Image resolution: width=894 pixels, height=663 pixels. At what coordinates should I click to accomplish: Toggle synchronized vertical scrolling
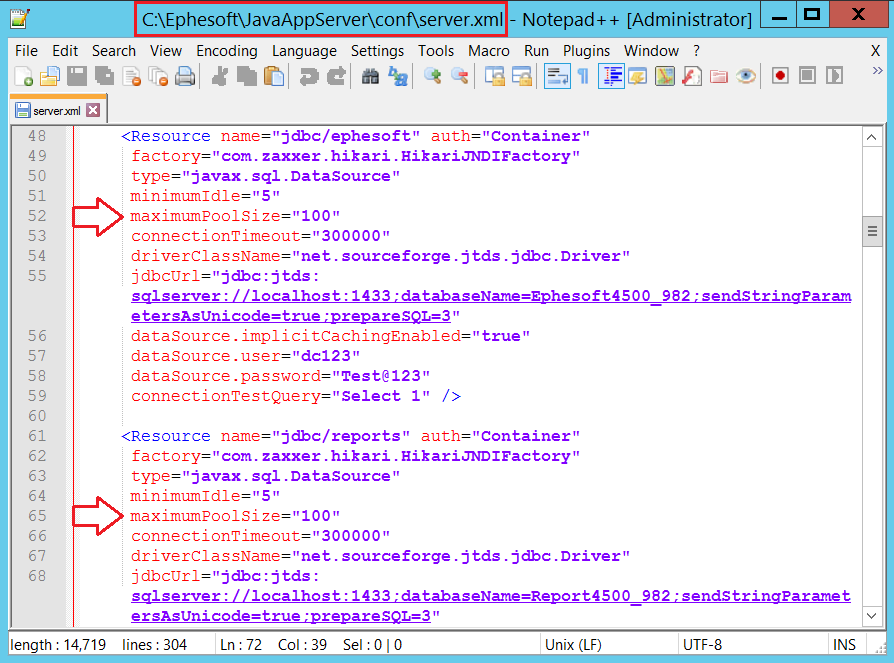[x=495, y=76]
